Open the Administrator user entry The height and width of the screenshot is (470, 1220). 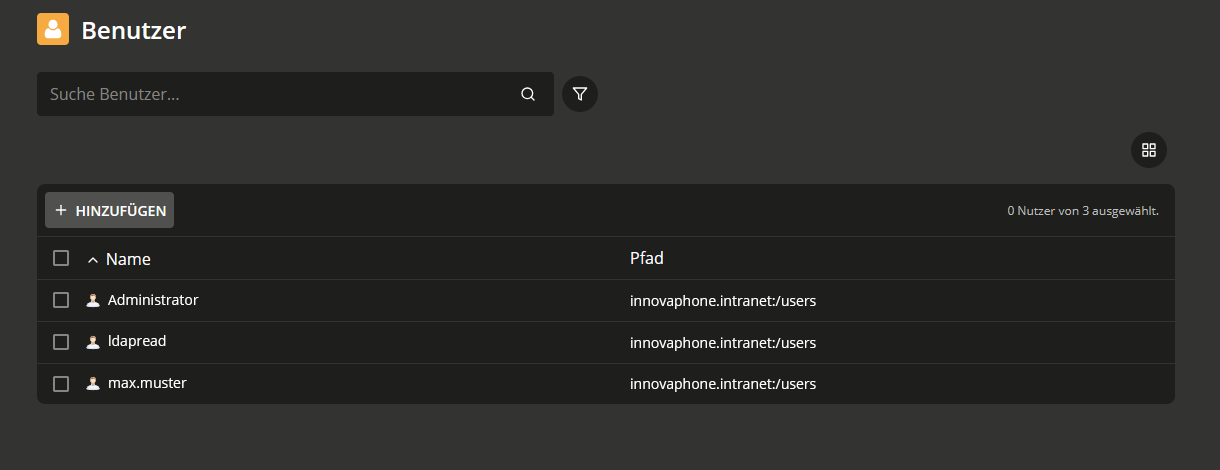[x=153, y=300]
